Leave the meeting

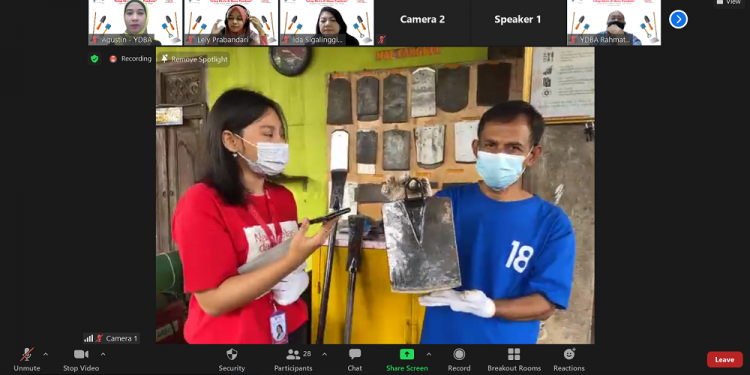pos(725,360)
